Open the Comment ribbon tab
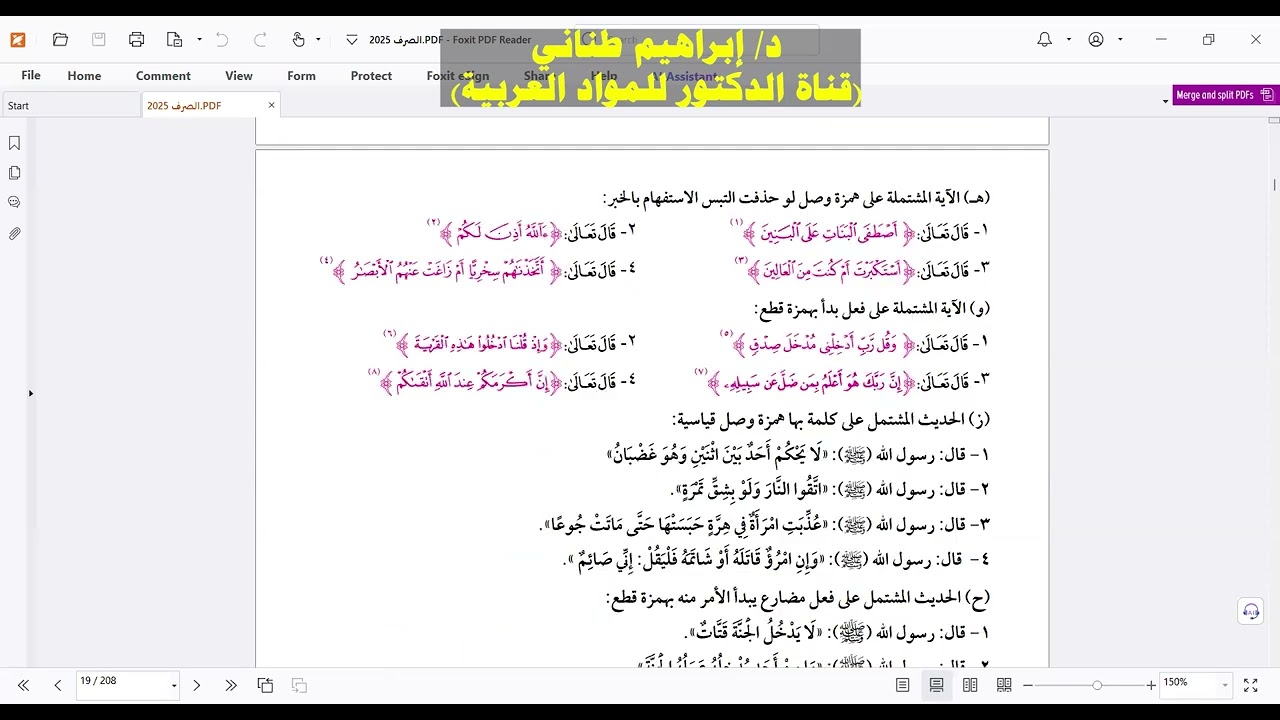This screenshot has width=1280, height=720. 163,76
